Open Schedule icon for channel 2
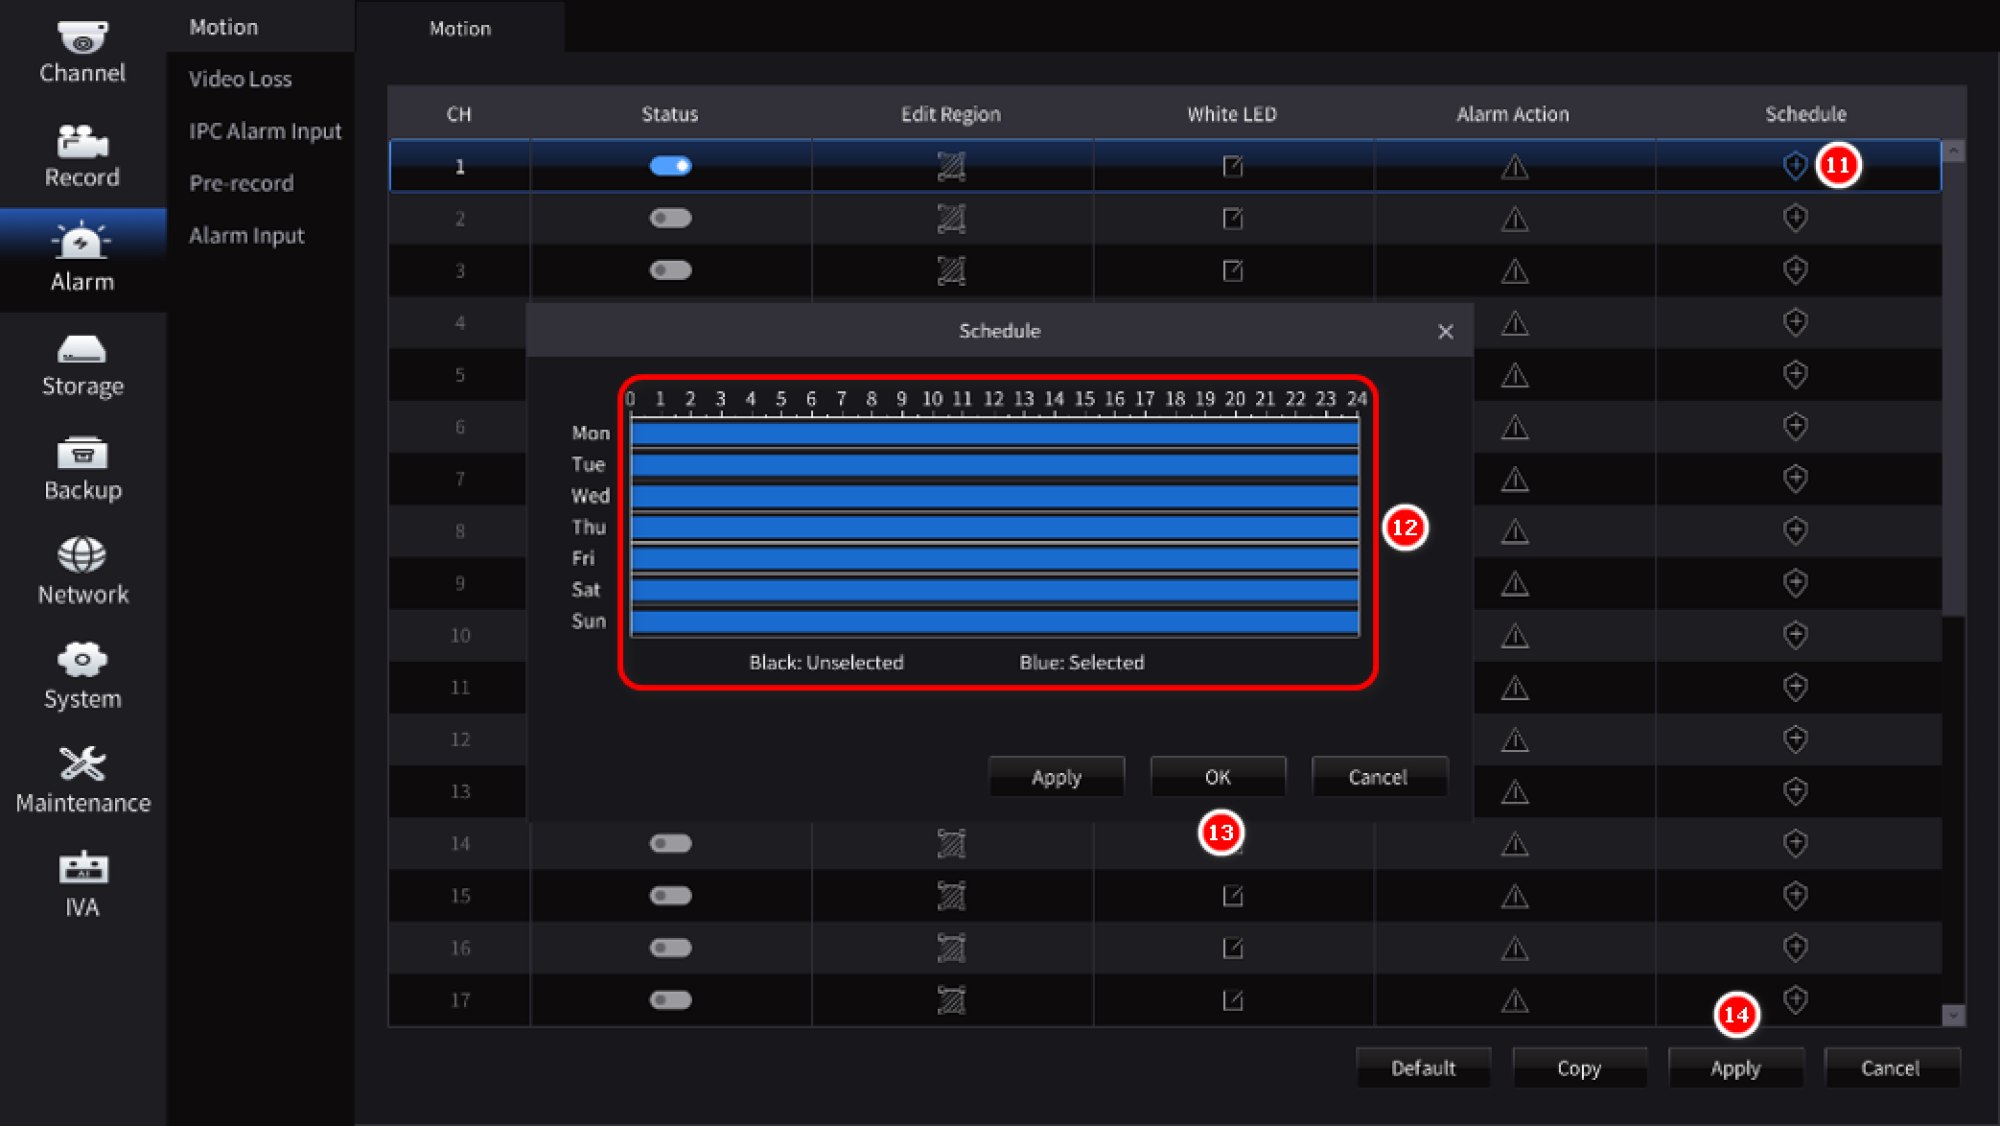The width and height of the screenshot is (2000, 1126). tap(1795, 218)
